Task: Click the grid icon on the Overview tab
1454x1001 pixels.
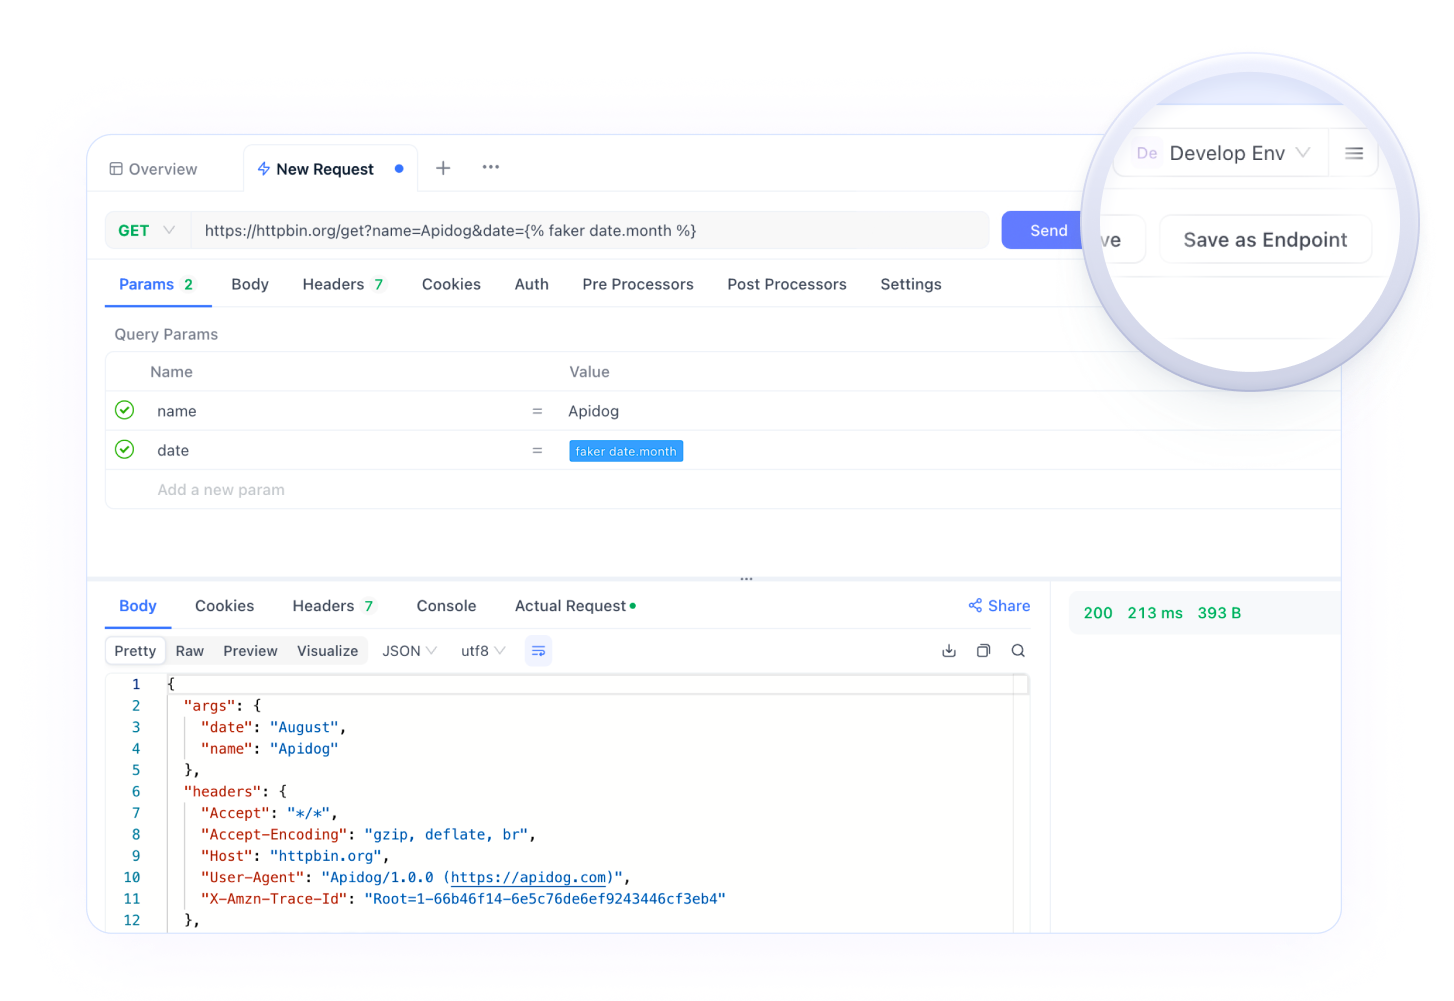Action: point(115,168)
